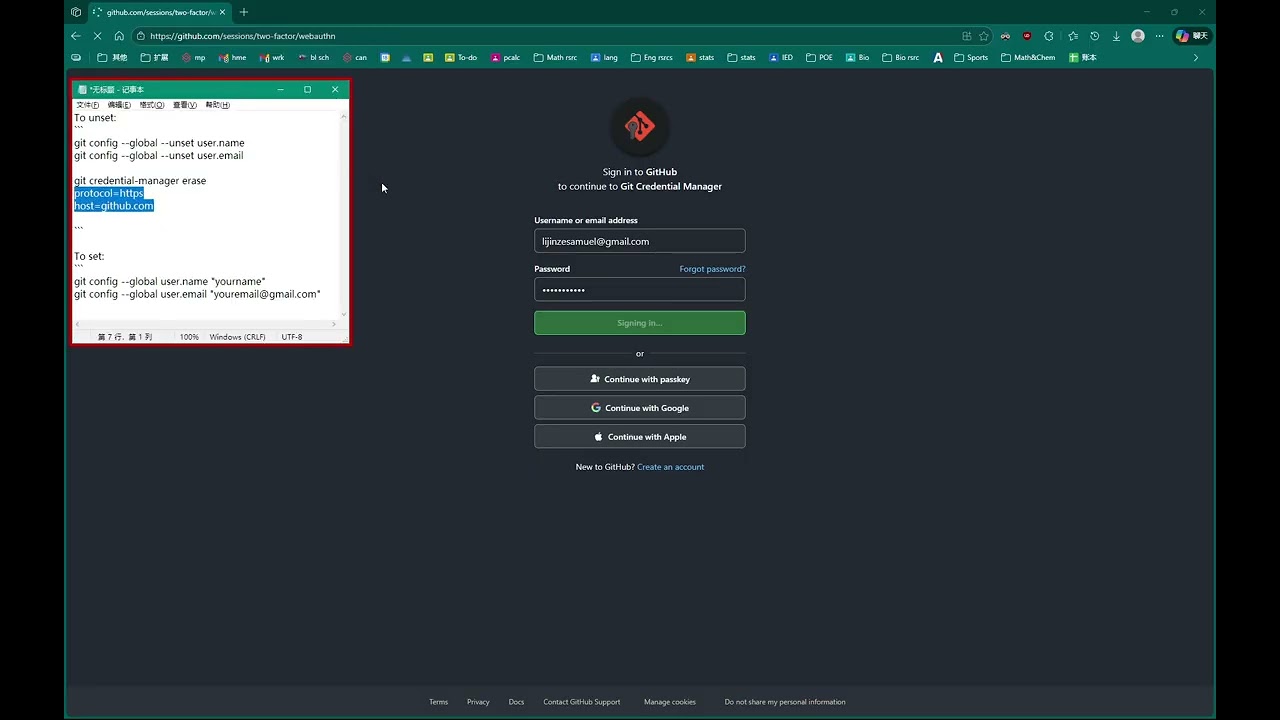Screen dimensions: 1280x720
Task: Open the To-do bookmark
Action: coord(461,58)
